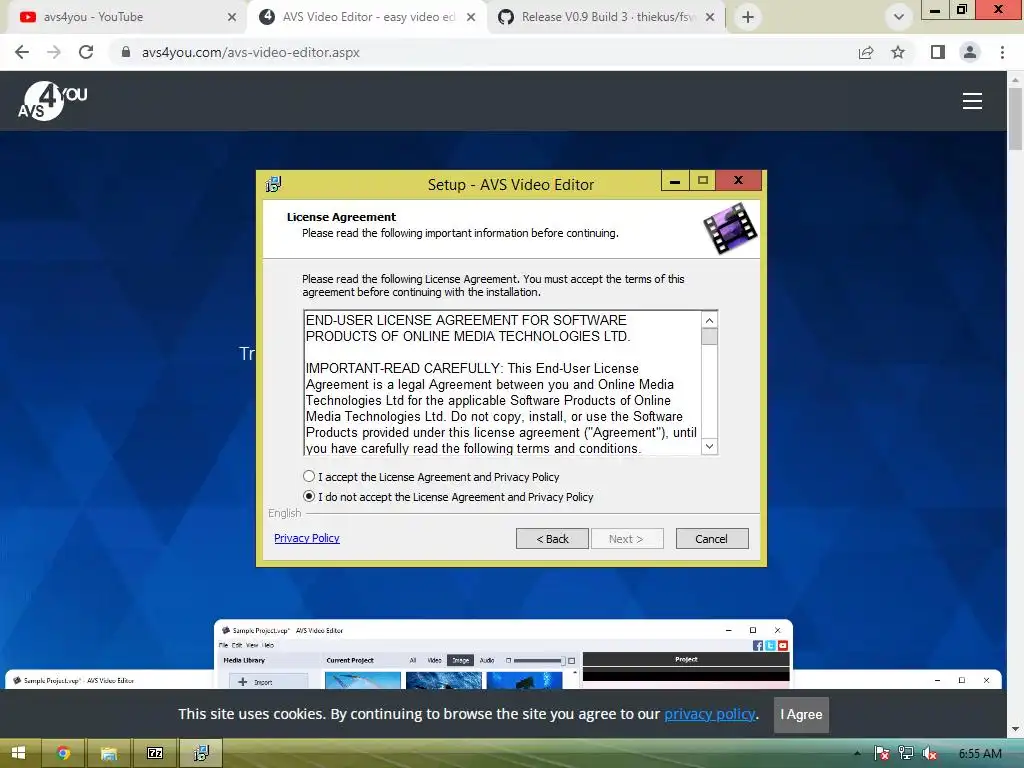
Task: Click the Back button in Setup
Action: pyautogui.click(x=552, y=539)
